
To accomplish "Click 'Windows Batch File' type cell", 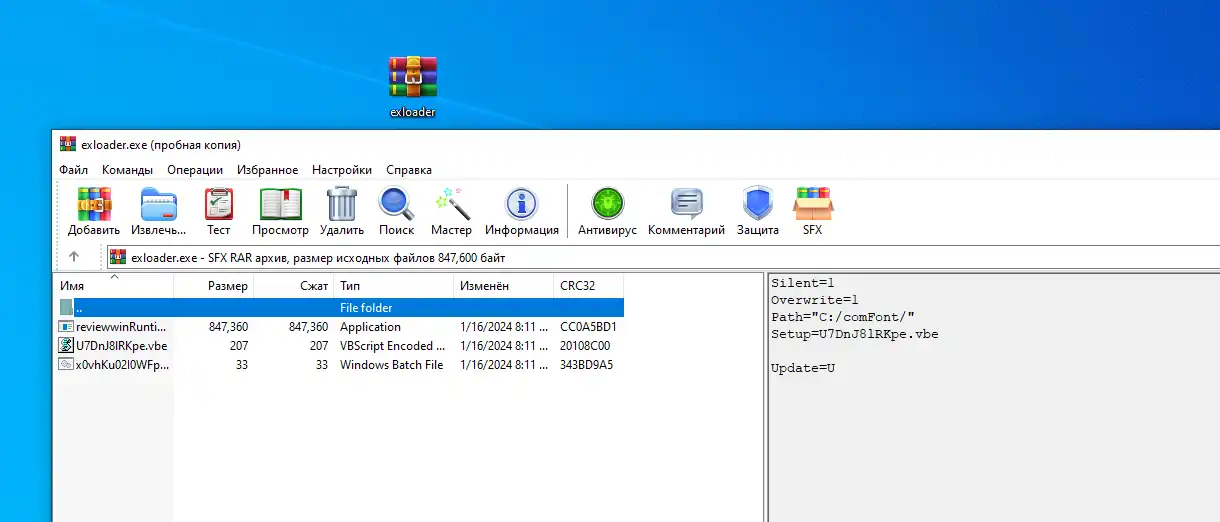I will 391,365.
